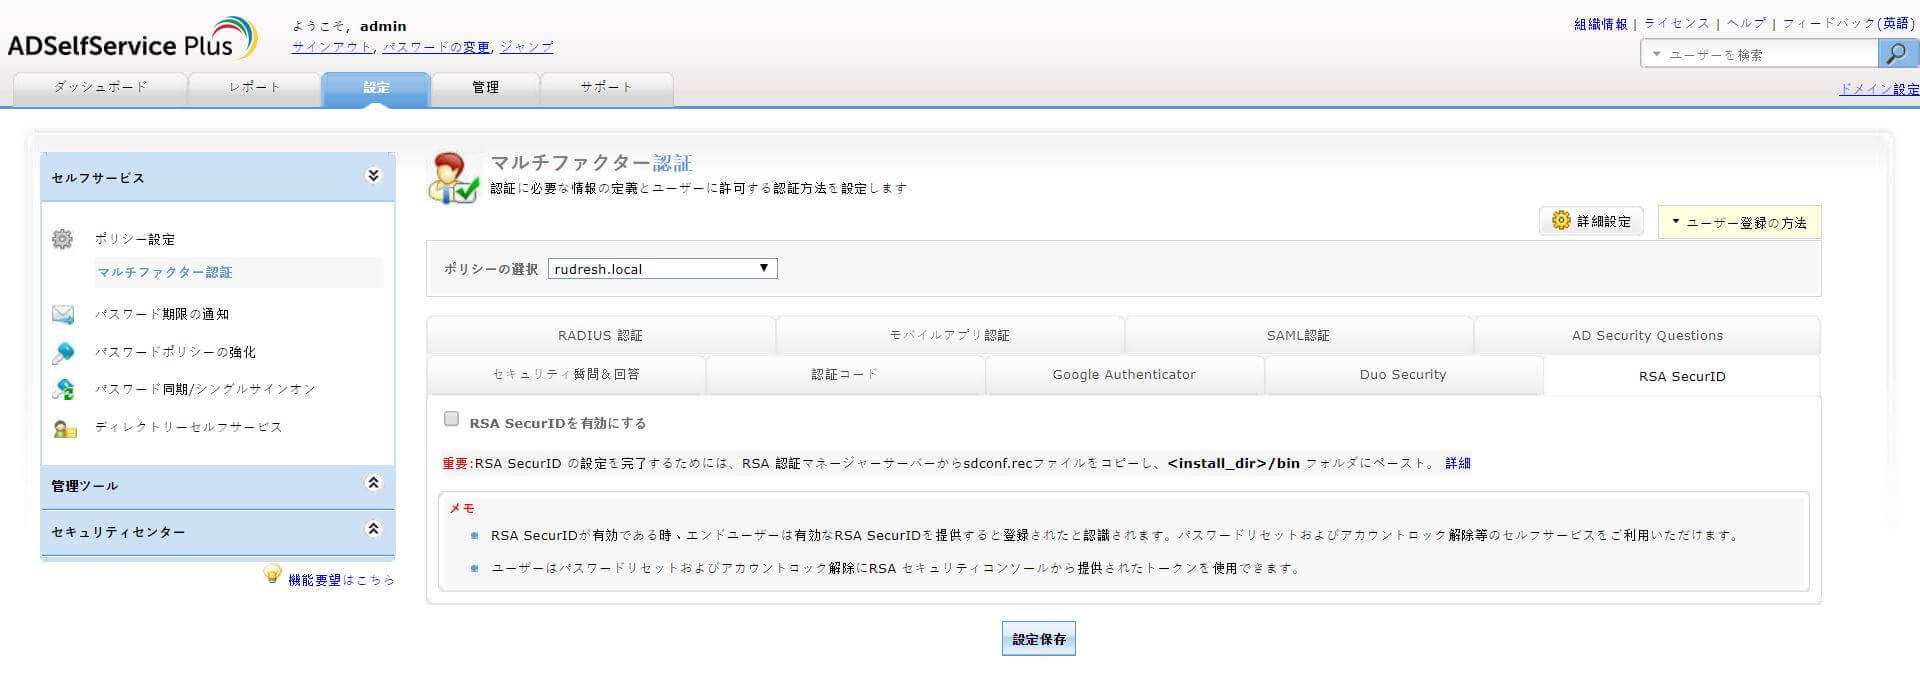This screenshot has height=683, width=1920.
Task: Click the ジャンプ link
Action: [526, 47]
